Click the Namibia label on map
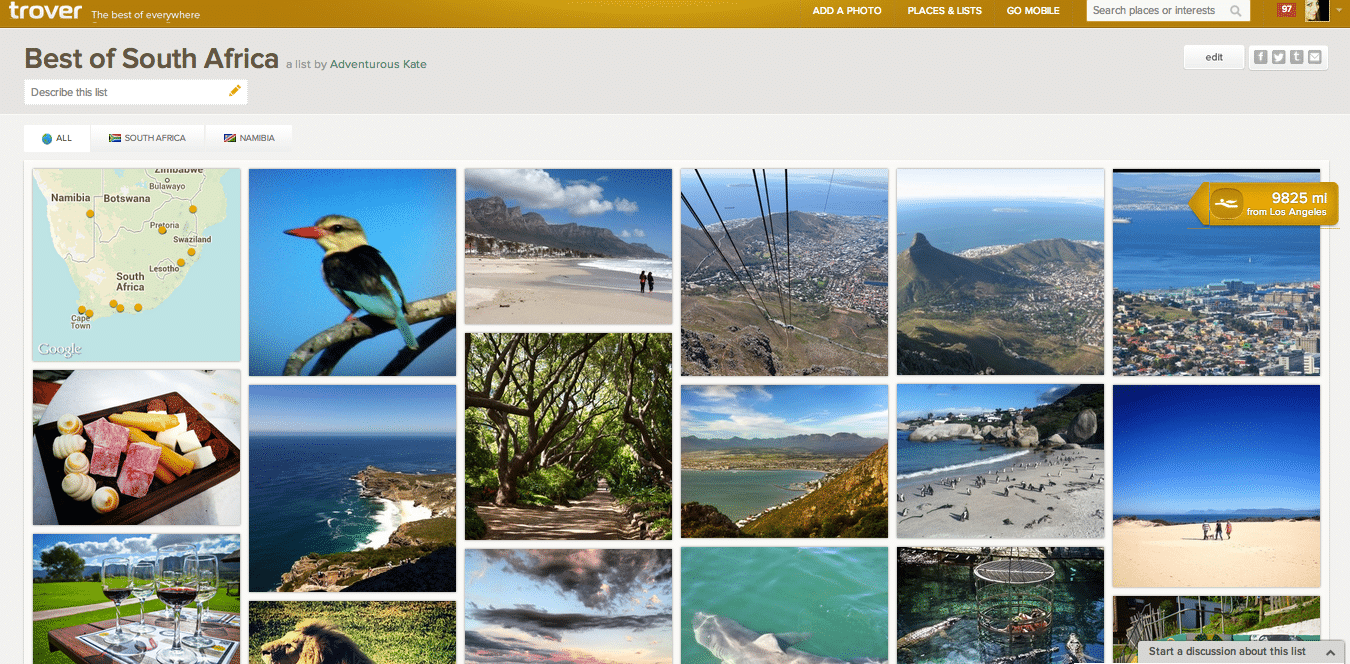 (x=70, y=197)
